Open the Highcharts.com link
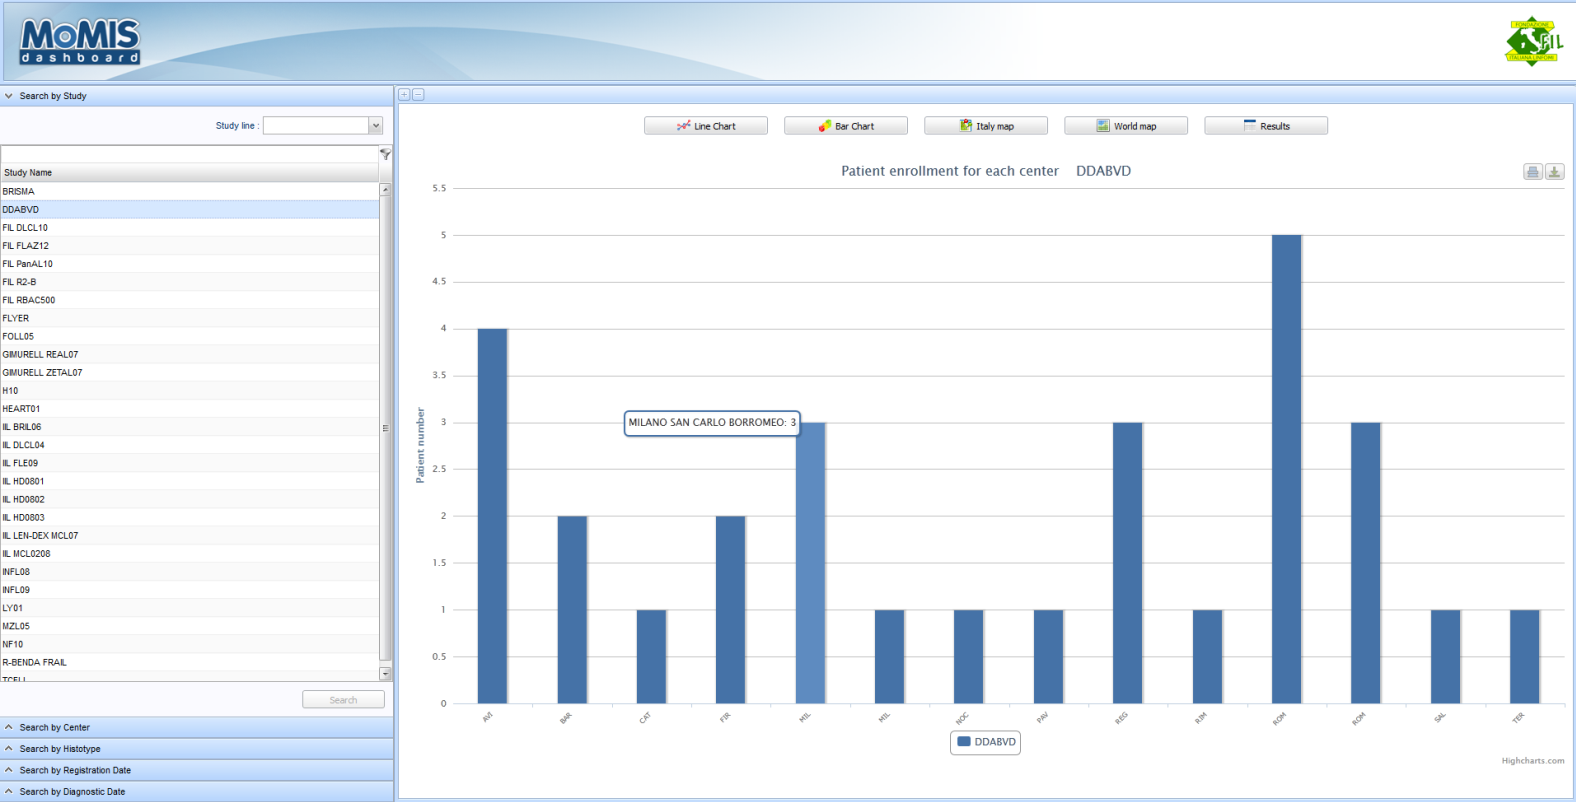 click(1533, 761)
